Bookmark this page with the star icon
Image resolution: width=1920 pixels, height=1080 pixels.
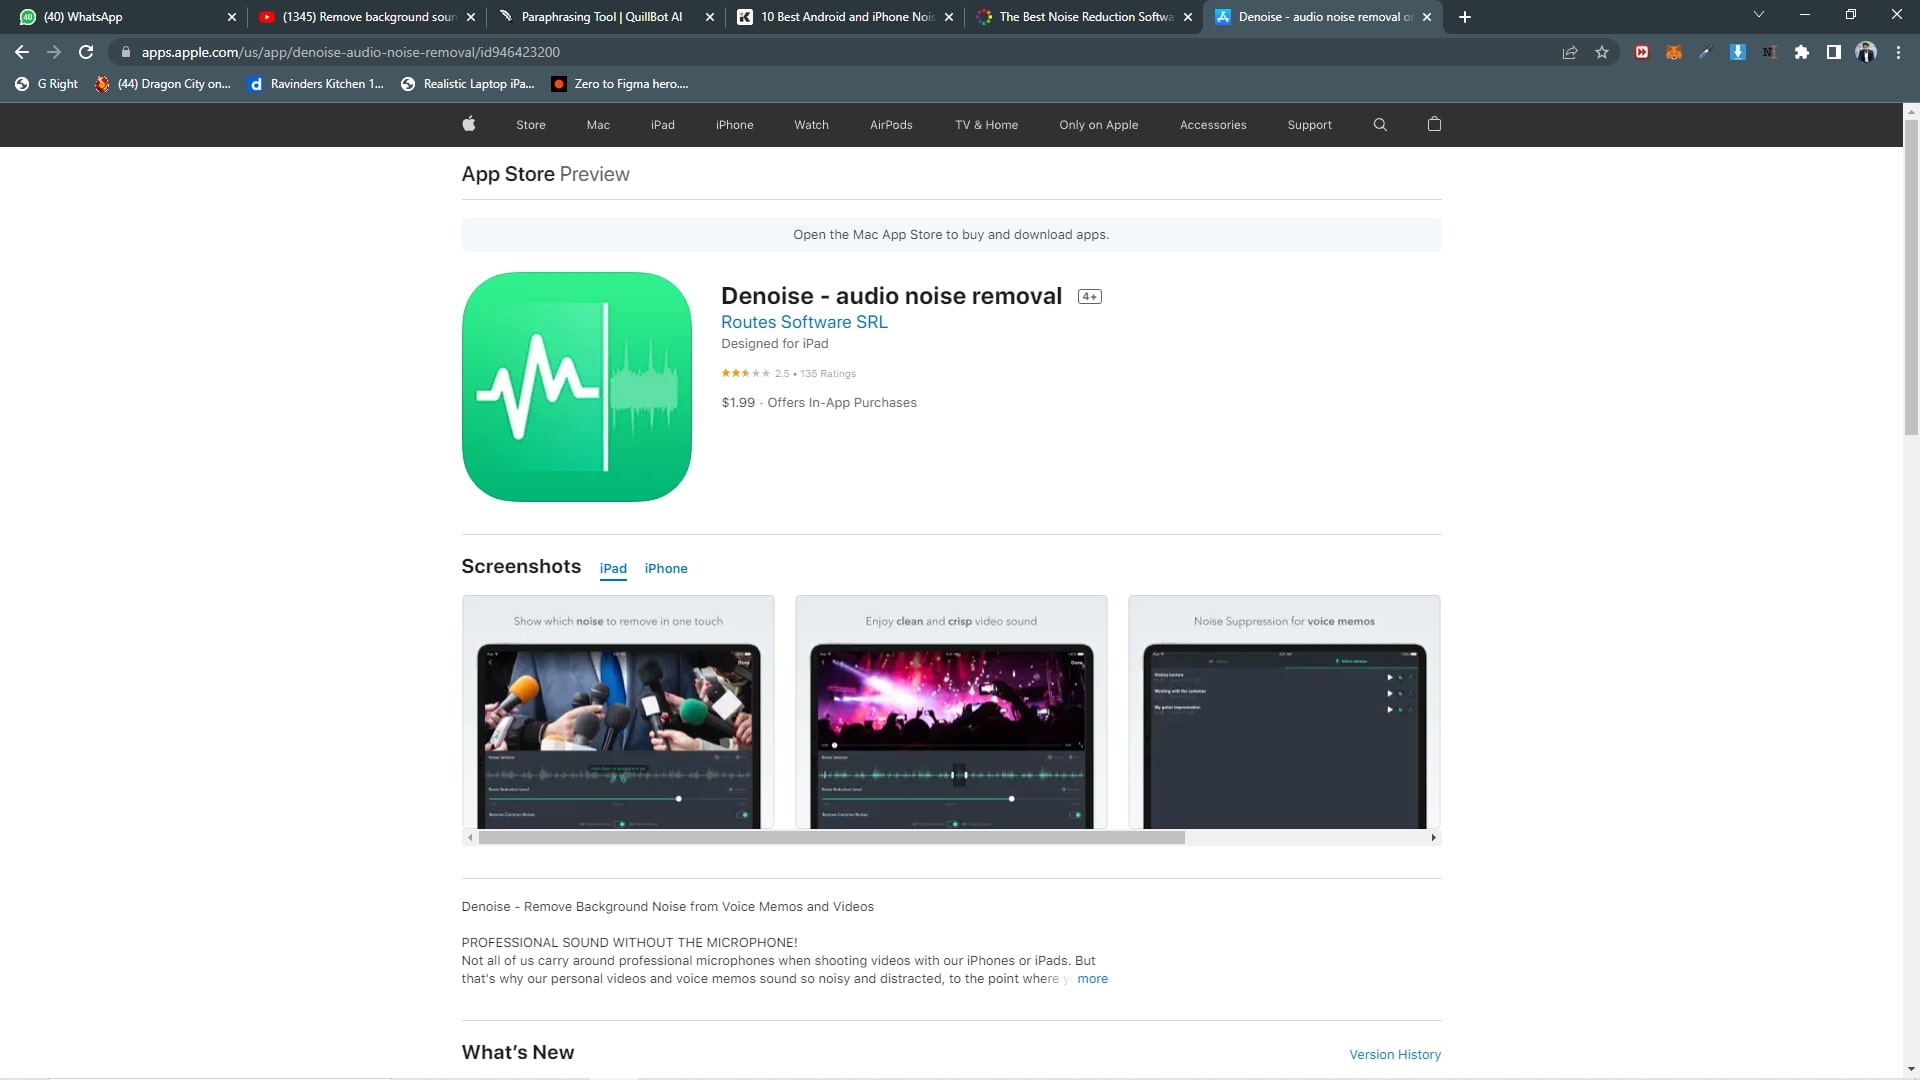pos(1602,52)
